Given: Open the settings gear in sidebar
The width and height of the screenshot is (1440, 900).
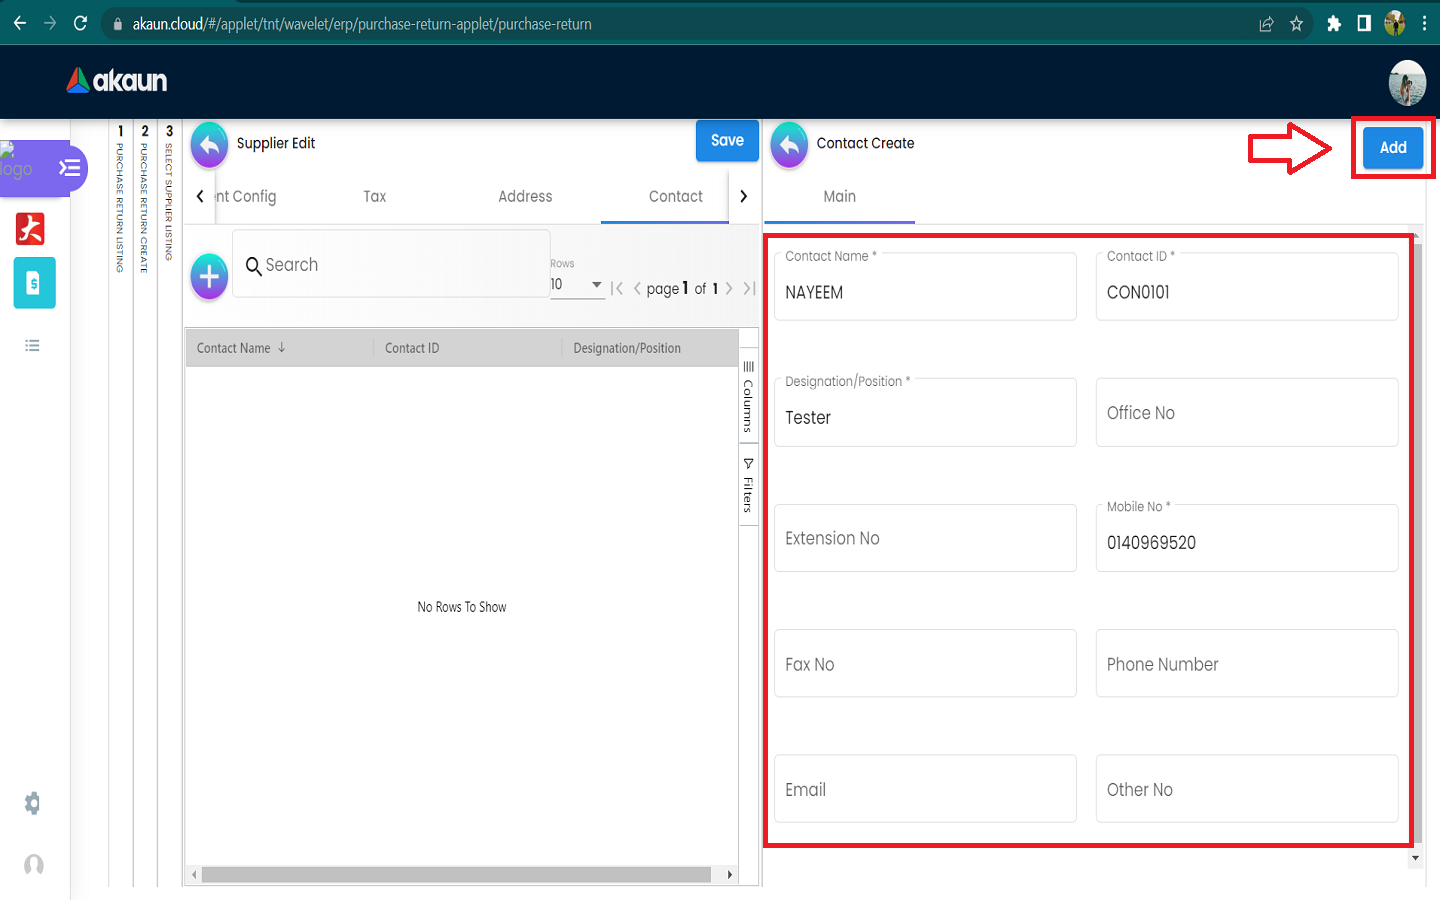Looking at the screenshot, I should 33,803.
